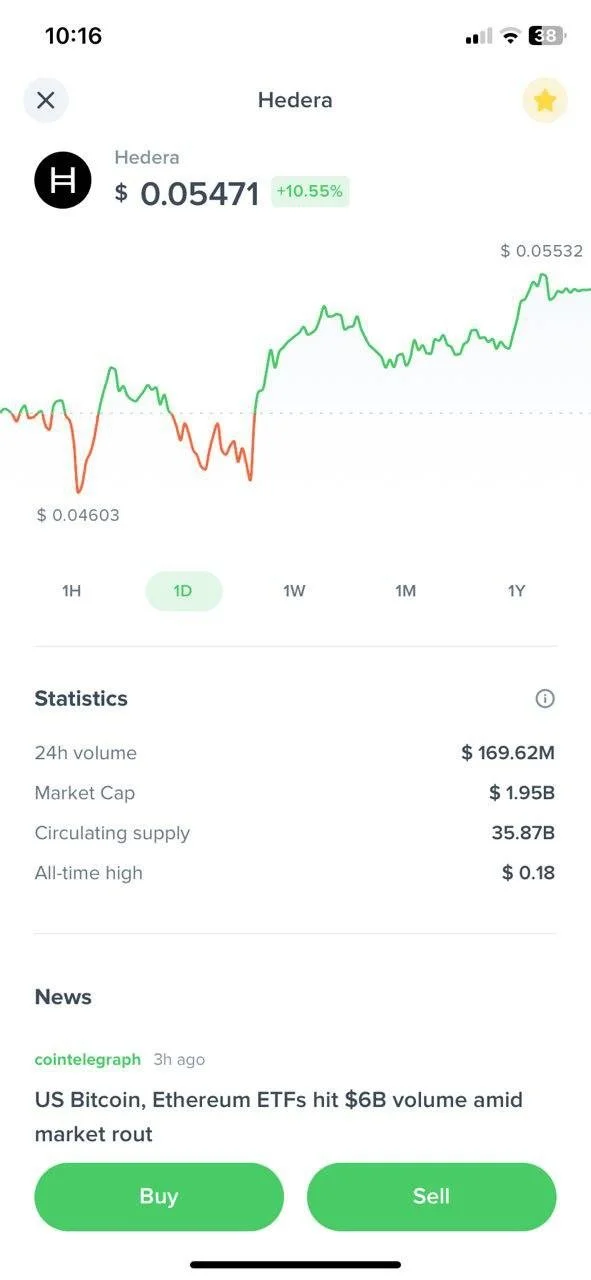Check the battery indicator in status bar
This screenshot has height=1280, width=591.
547,36
